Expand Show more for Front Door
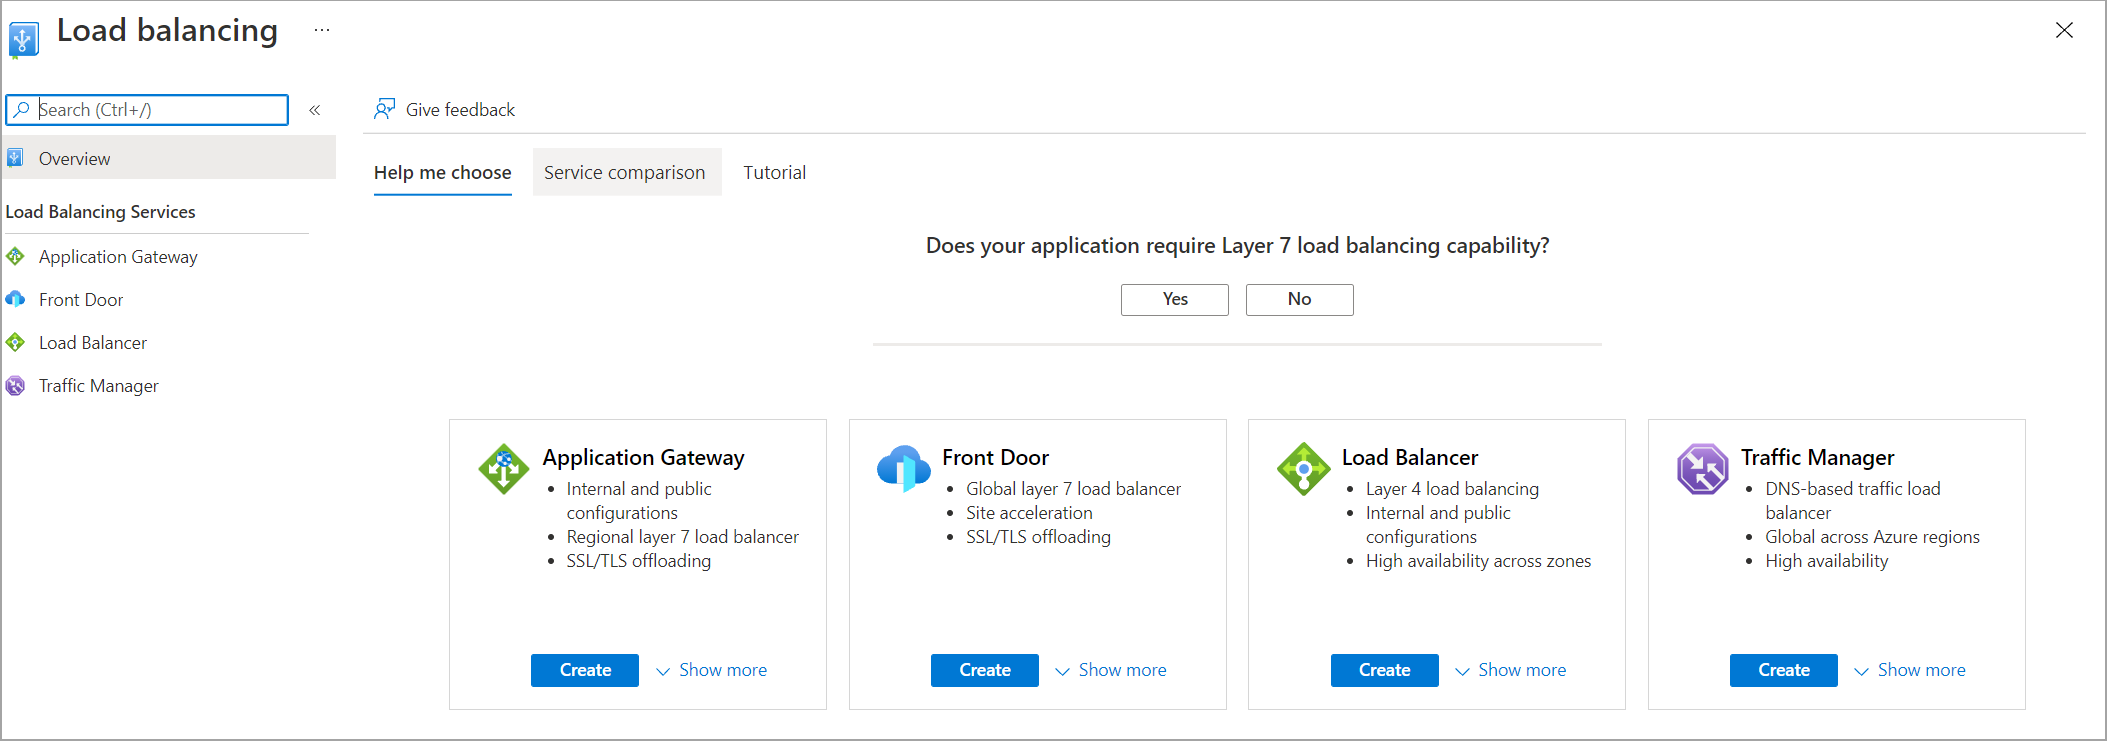Image resolution: width=2107 pixels, height=741 pixels. 1111,670
